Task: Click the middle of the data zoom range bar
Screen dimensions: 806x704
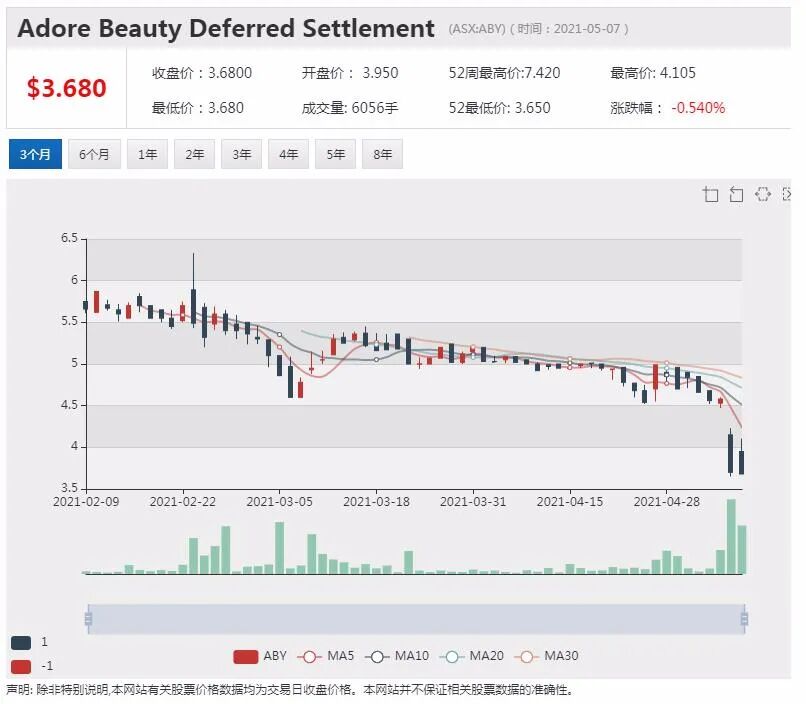Action: [x=416, y=619]
